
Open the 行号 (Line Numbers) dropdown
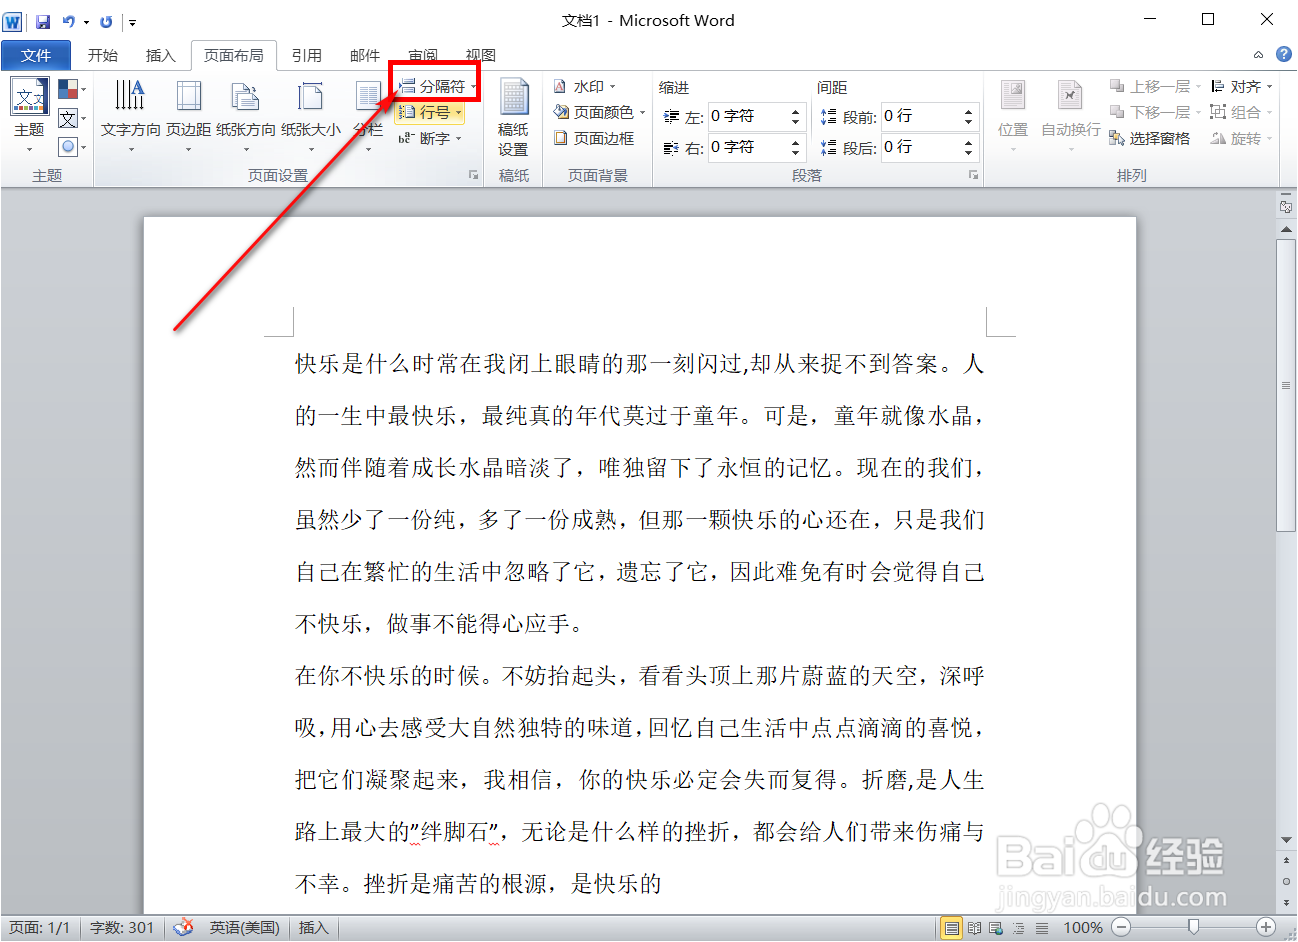(x=430, y=113)
